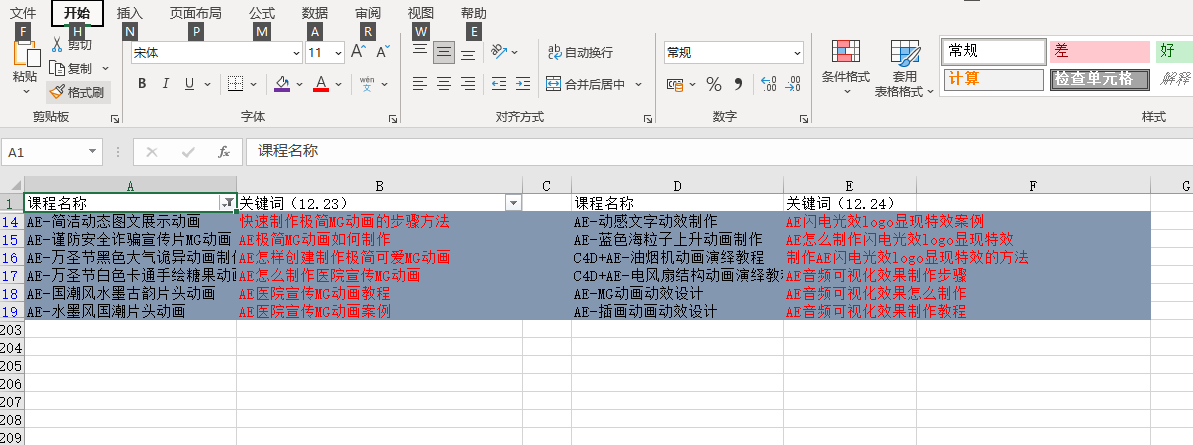
Task: Decrease decimal places
Action: coord(794,84)
